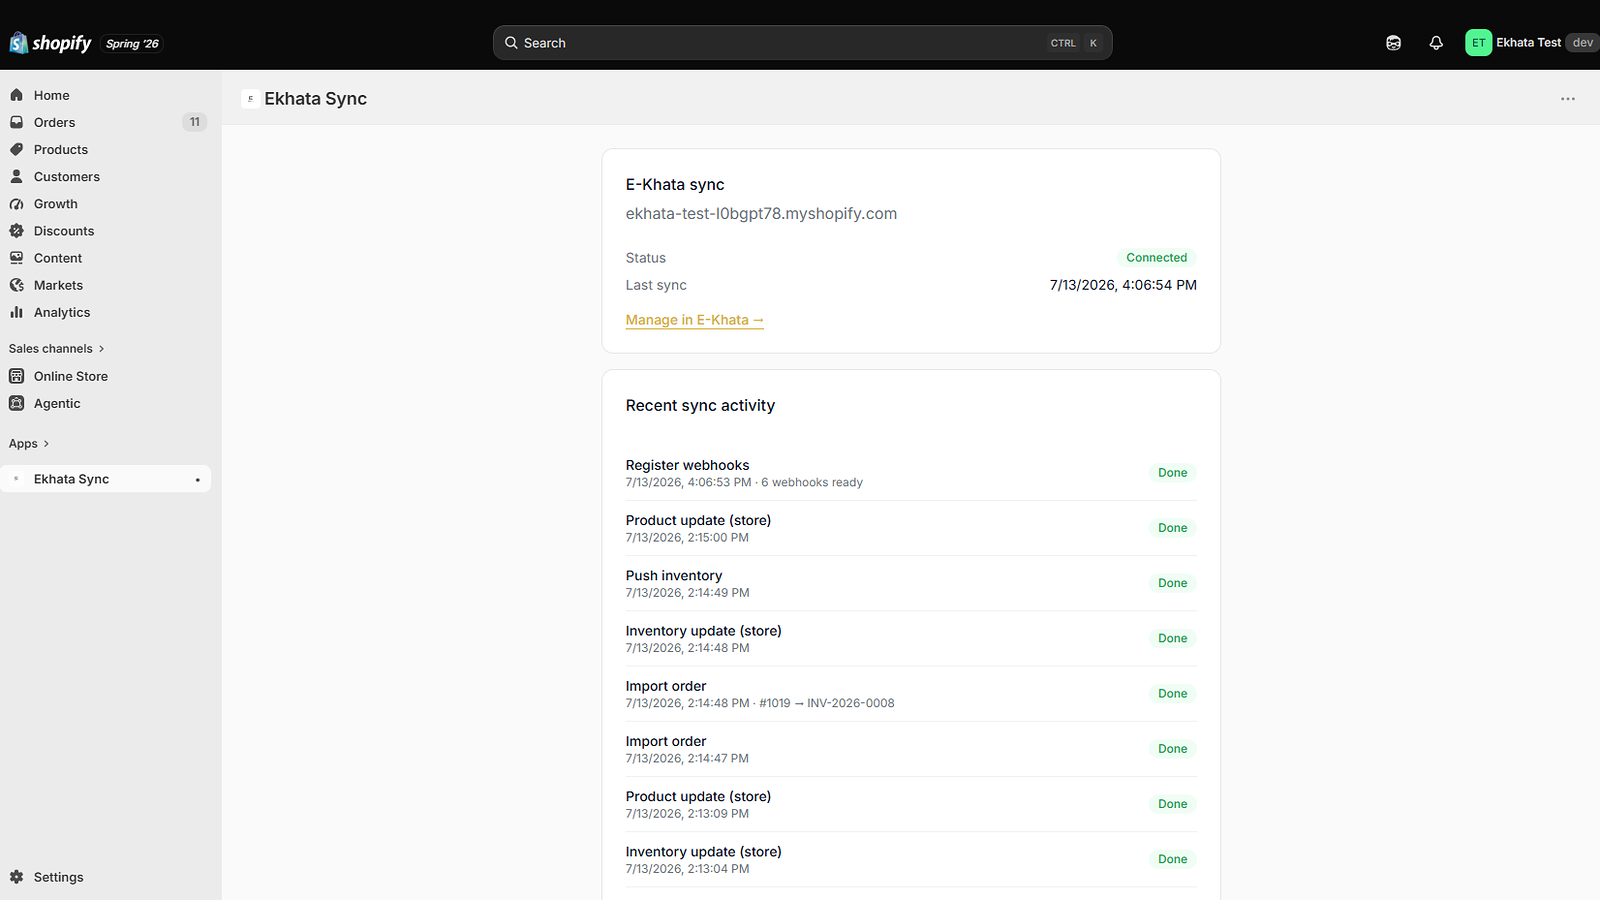Open the Orders page
This screenshot has width=1600, height=900.
[55, 122]
